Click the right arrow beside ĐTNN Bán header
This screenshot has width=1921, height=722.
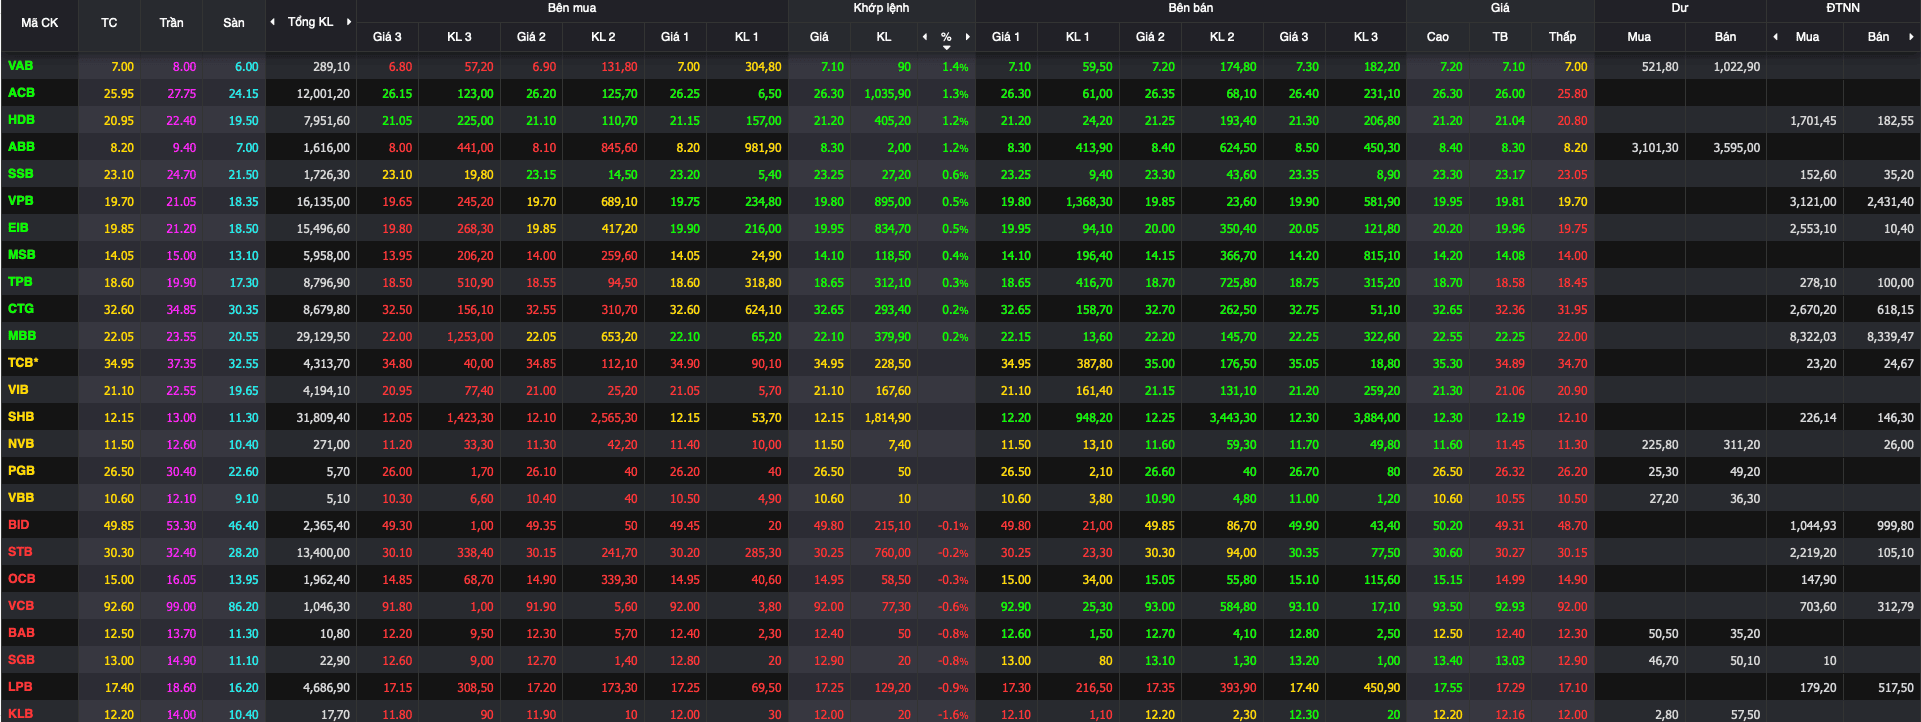(x=1911, y=37)
